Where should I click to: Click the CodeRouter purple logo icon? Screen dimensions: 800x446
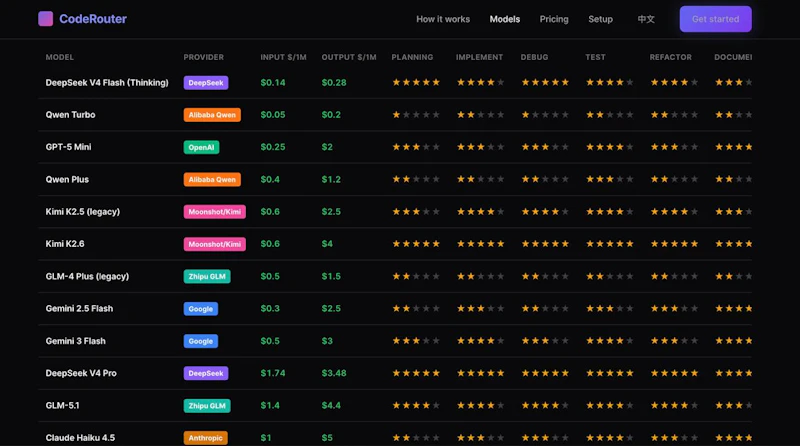[45, 19]
